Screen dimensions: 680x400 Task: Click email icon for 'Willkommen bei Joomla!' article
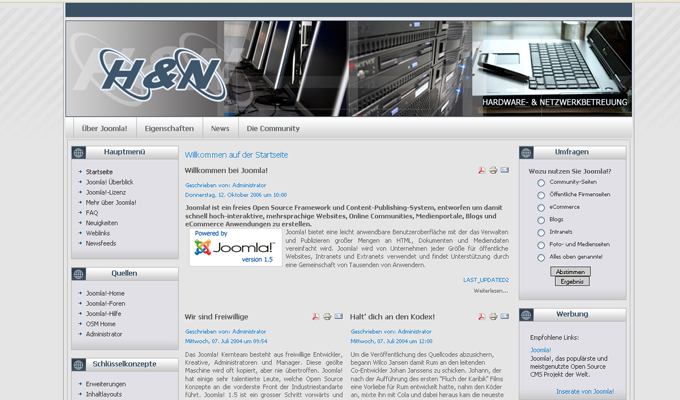coord(505,171)
